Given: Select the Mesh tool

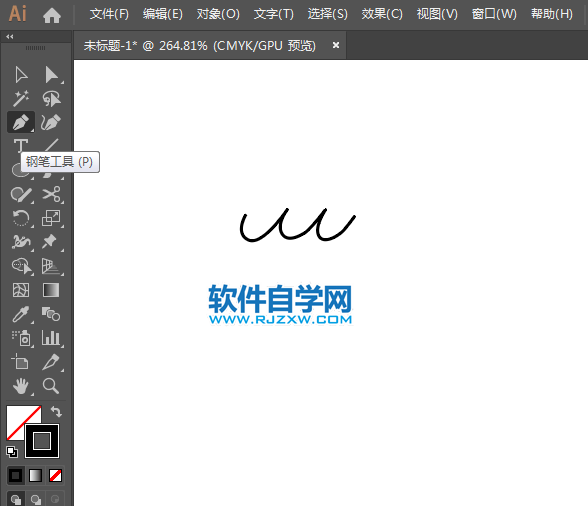Looking at the screenshot, I should click(21, 290).
